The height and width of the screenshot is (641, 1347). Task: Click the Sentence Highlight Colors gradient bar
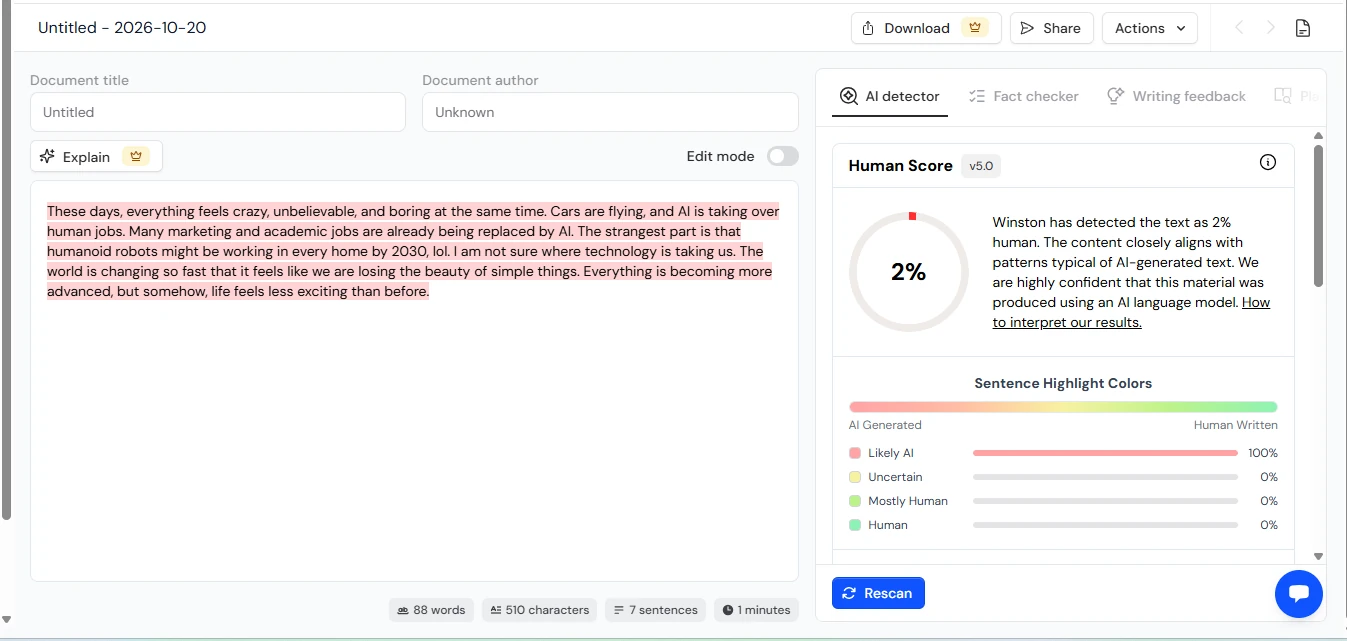tap(1063, 407)
